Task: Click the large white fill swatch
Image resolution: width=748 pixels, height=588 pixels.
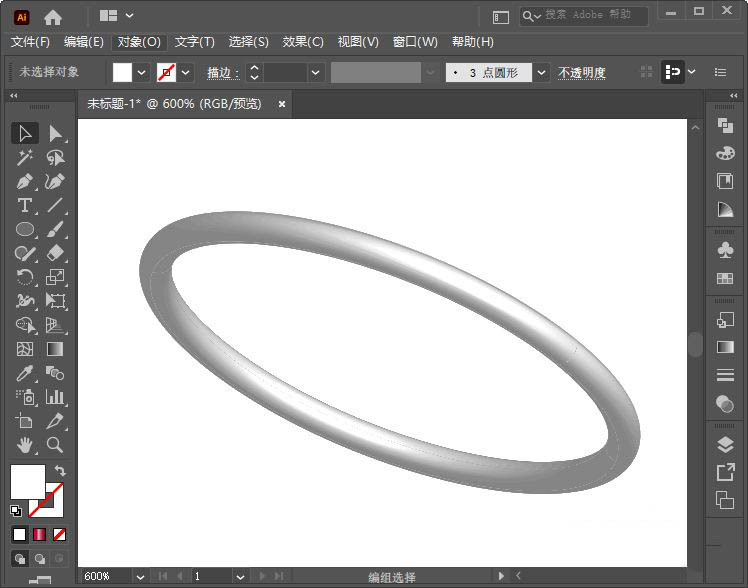Action: (x=27, y=481)
